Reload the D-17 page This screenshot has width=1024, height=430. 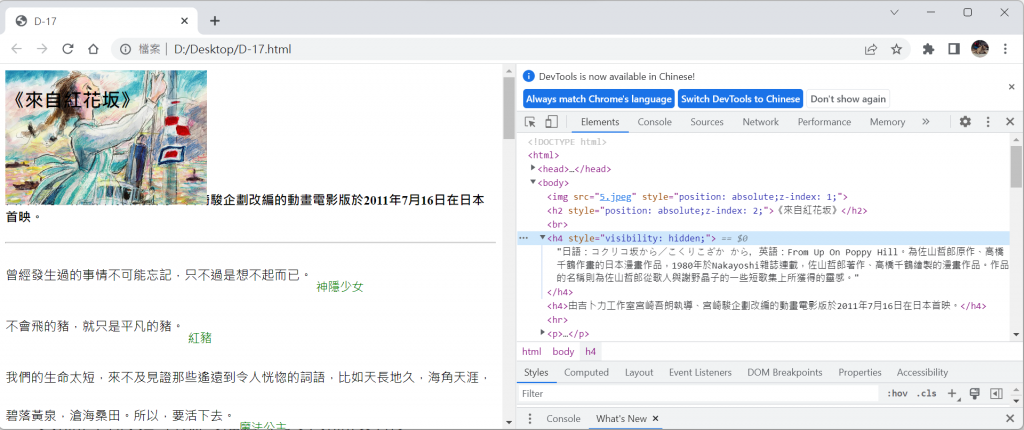pyautogui.click(x=67, y=49)
